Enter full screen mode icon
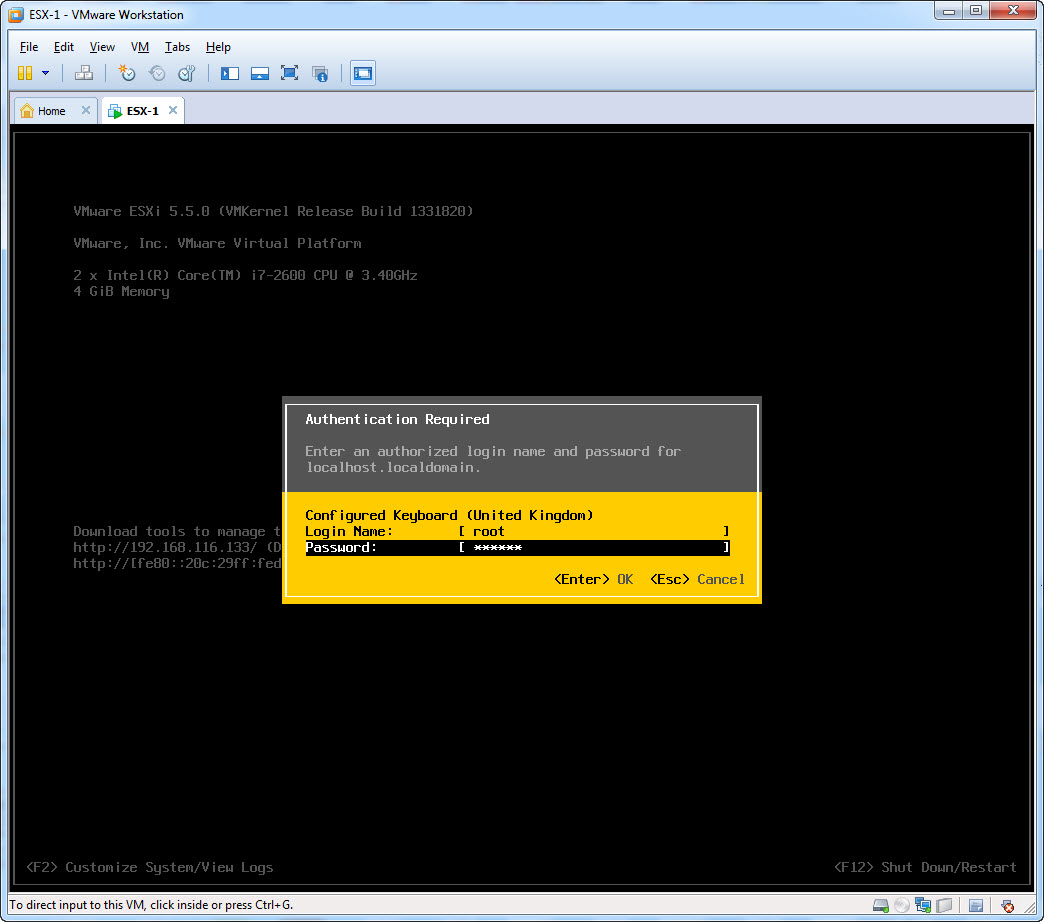 (290, 73)
